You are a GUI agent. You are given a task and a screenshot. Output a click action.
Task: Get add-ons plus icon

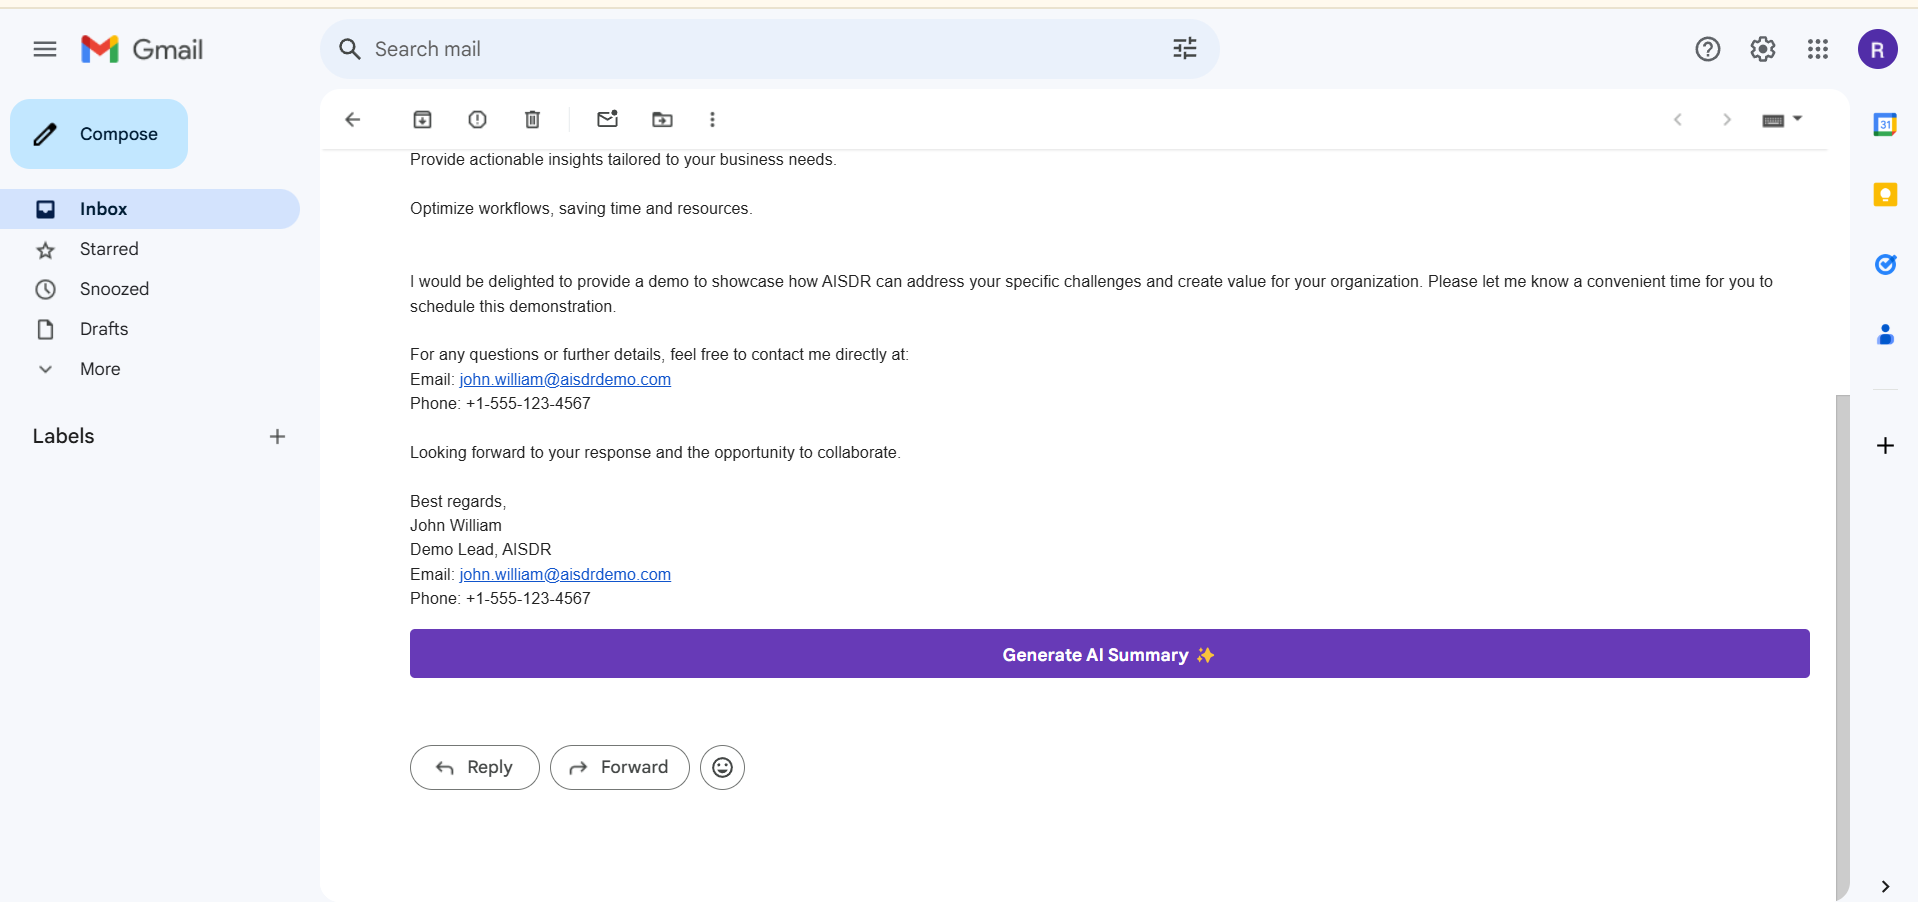1885,446
